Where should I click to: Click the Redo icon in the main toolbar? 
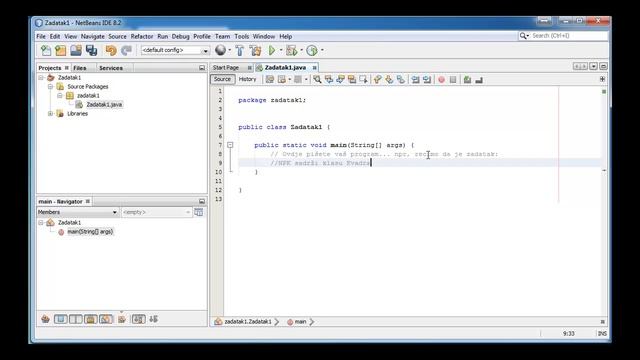[127, 50]
